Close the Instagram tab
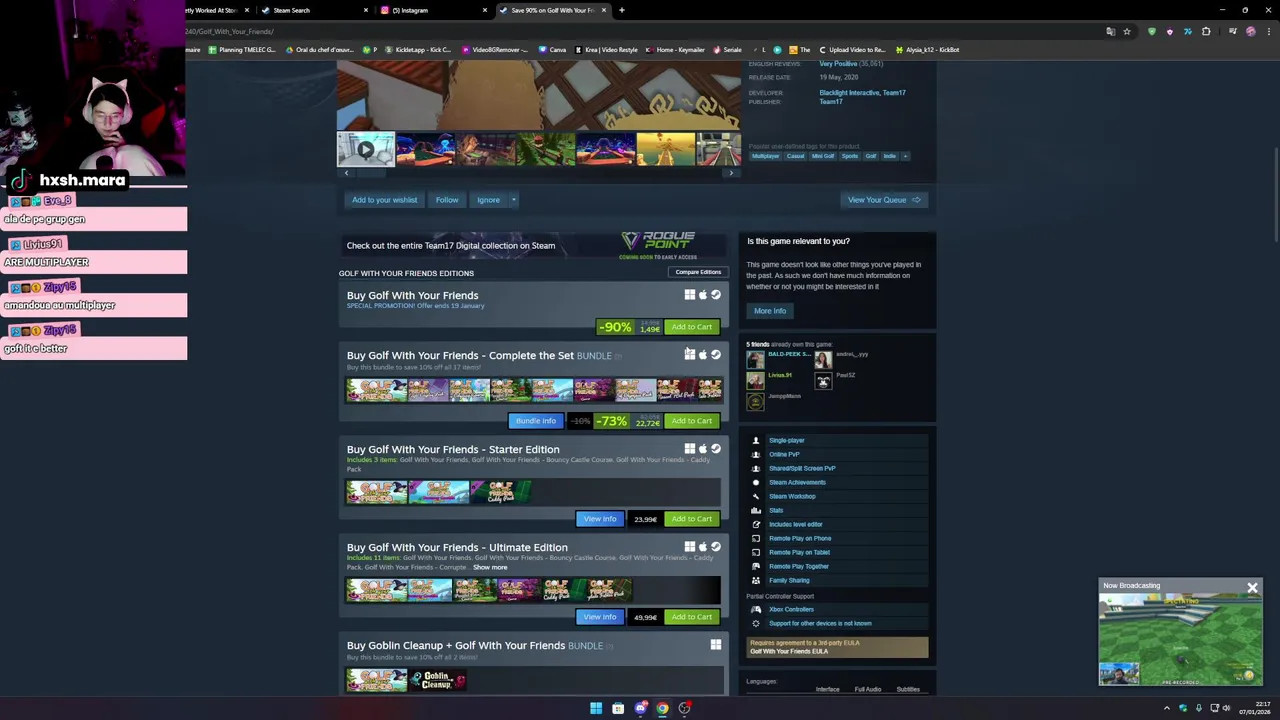 tap(485, 10)
